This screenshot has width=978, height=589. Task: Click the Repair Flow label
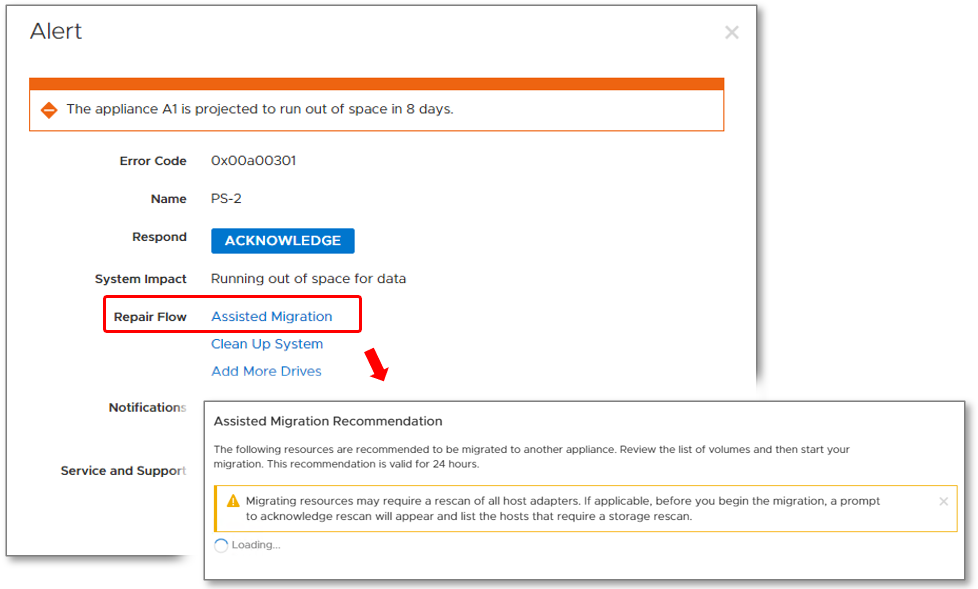coord(150,317)
